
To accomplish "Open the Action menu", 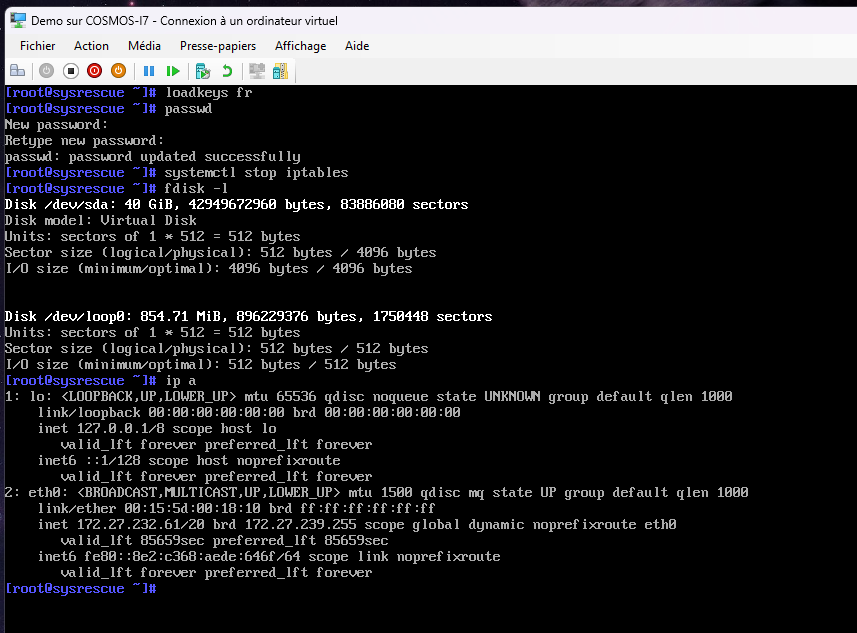I will tap(91, 46).
